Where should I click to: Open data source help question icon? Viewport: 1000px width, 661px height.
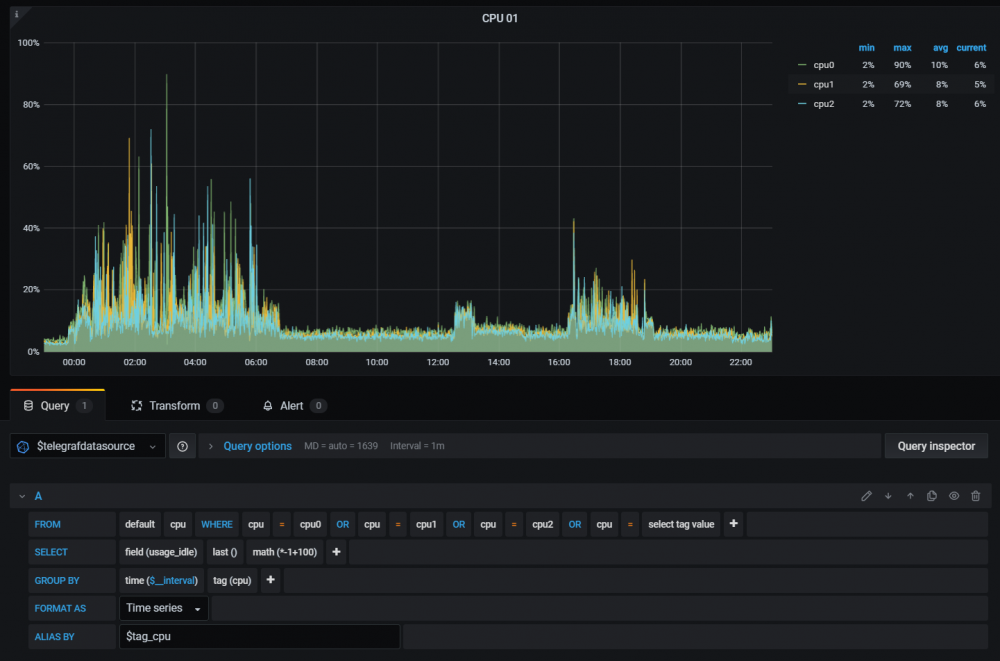(x=182, y=446)
